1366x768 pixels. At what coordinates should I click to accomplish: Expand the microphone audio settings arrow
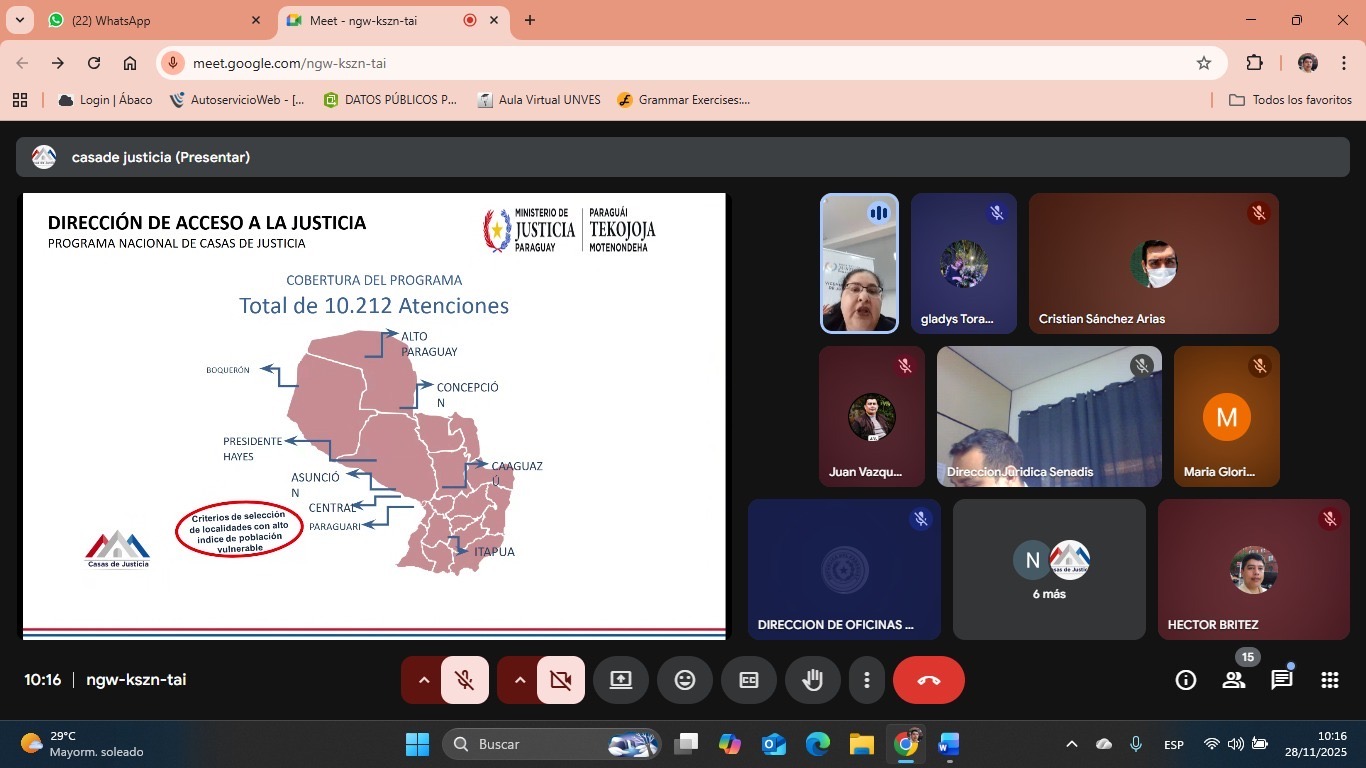423,680
